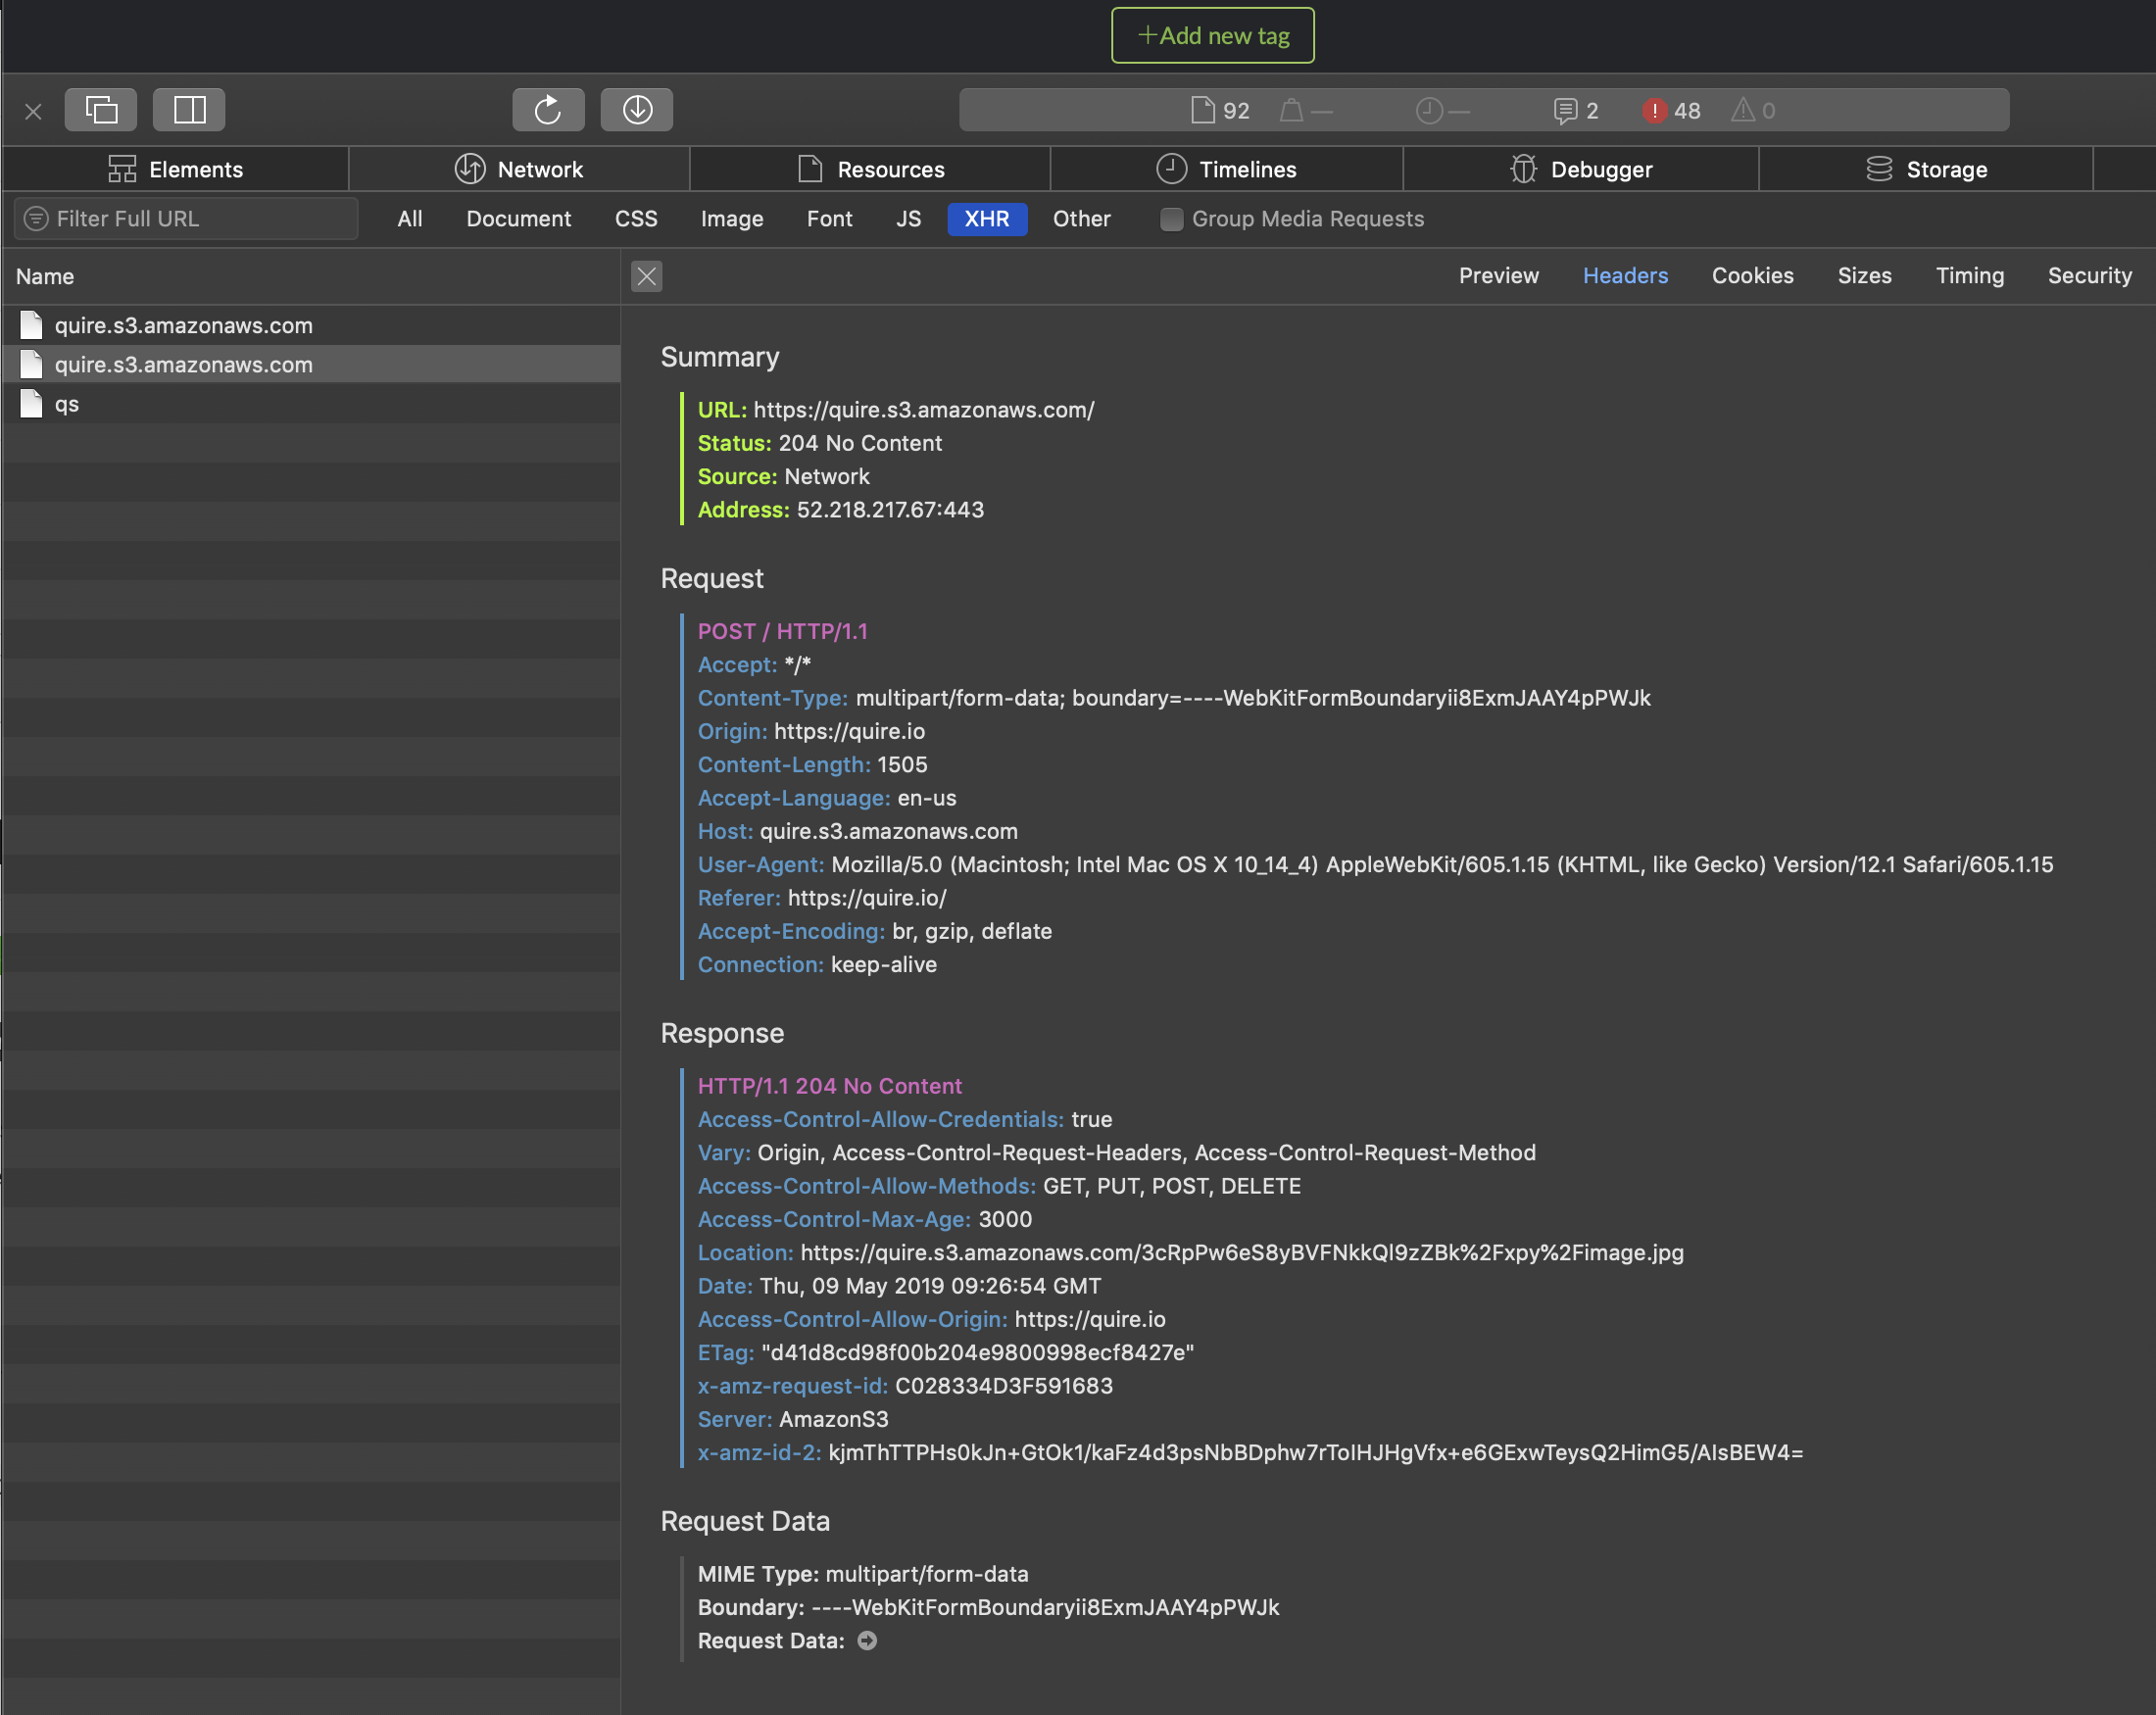The image size is (2156, 1715).
Task: Click the Request Data go-to arrow icon
Action: tap(867, 1641)
